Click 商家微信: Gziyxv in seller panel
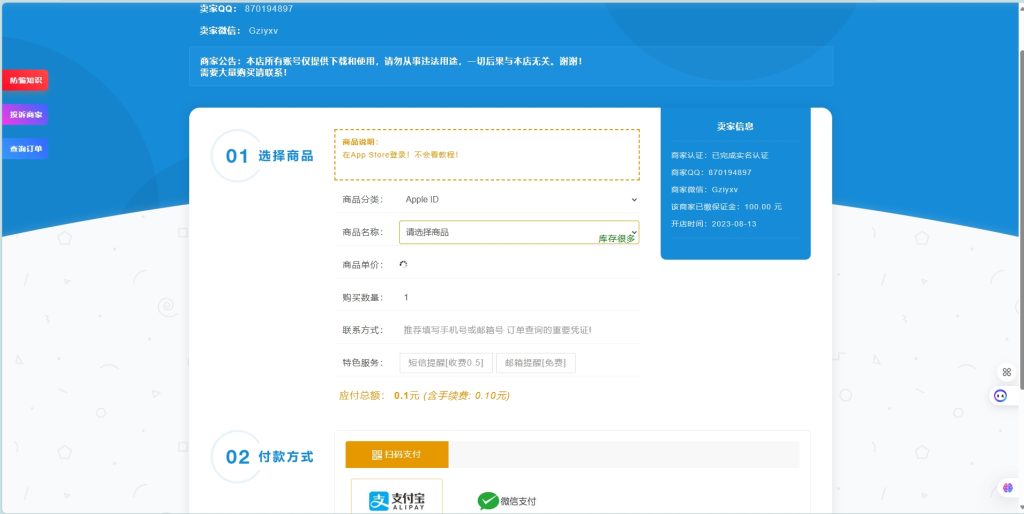This screenshot has height=514, width=1024. point(705,189)
